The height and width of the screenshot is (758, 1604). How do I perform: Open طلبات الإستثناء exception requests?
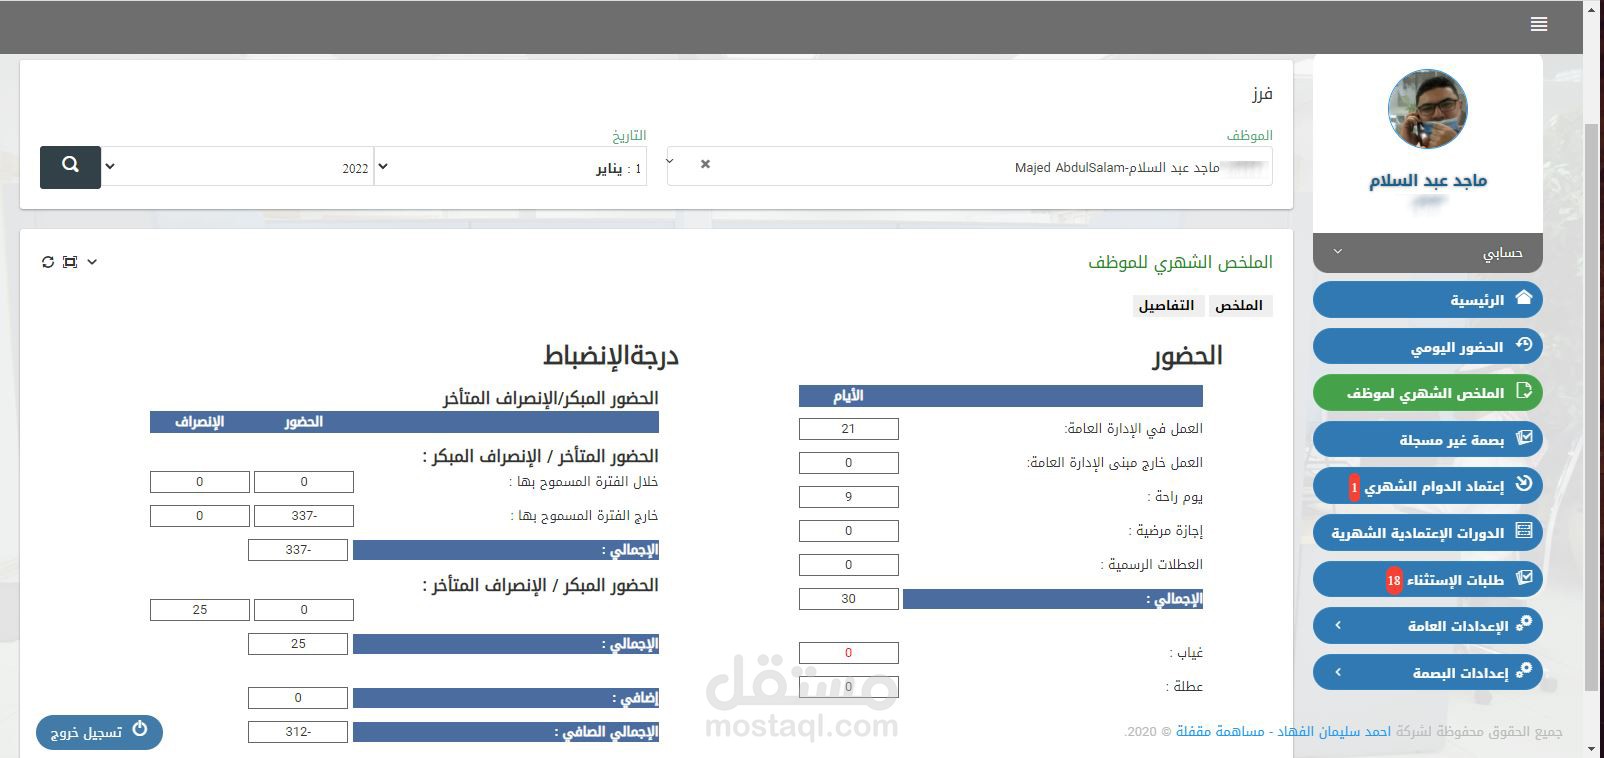click(1427, 579)
